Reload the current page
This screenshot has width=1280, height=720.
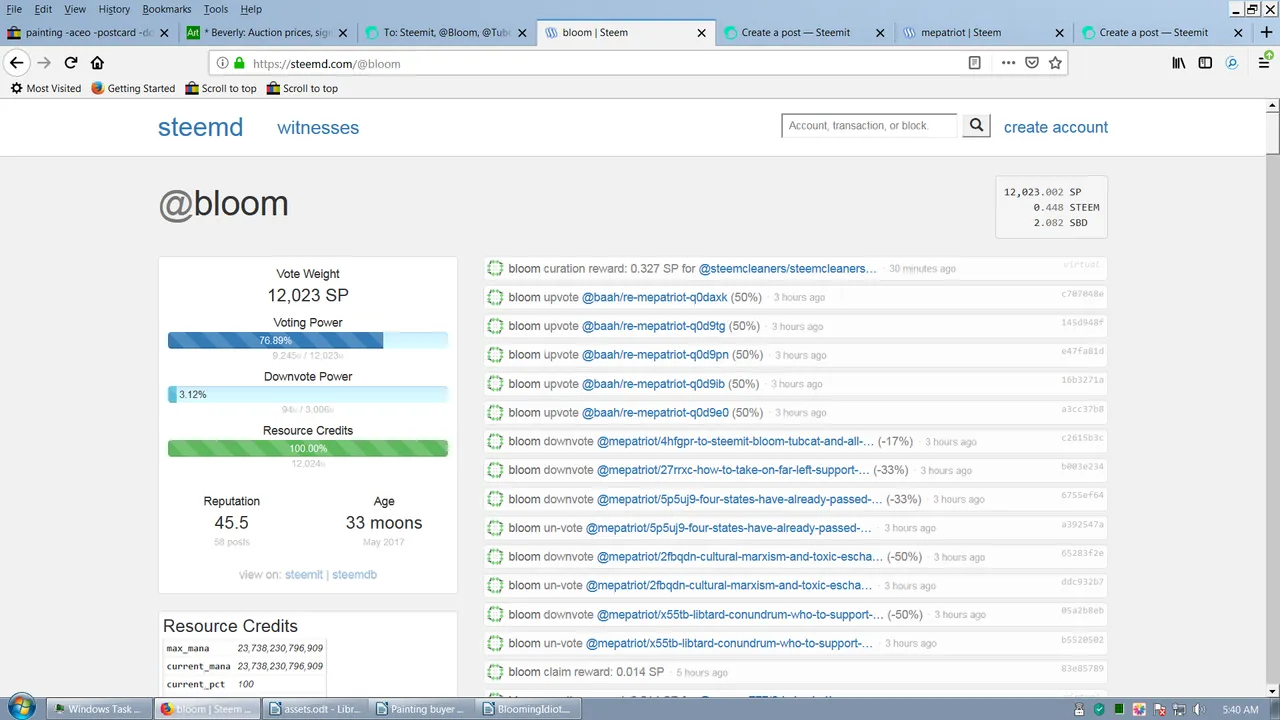(71, 63)
